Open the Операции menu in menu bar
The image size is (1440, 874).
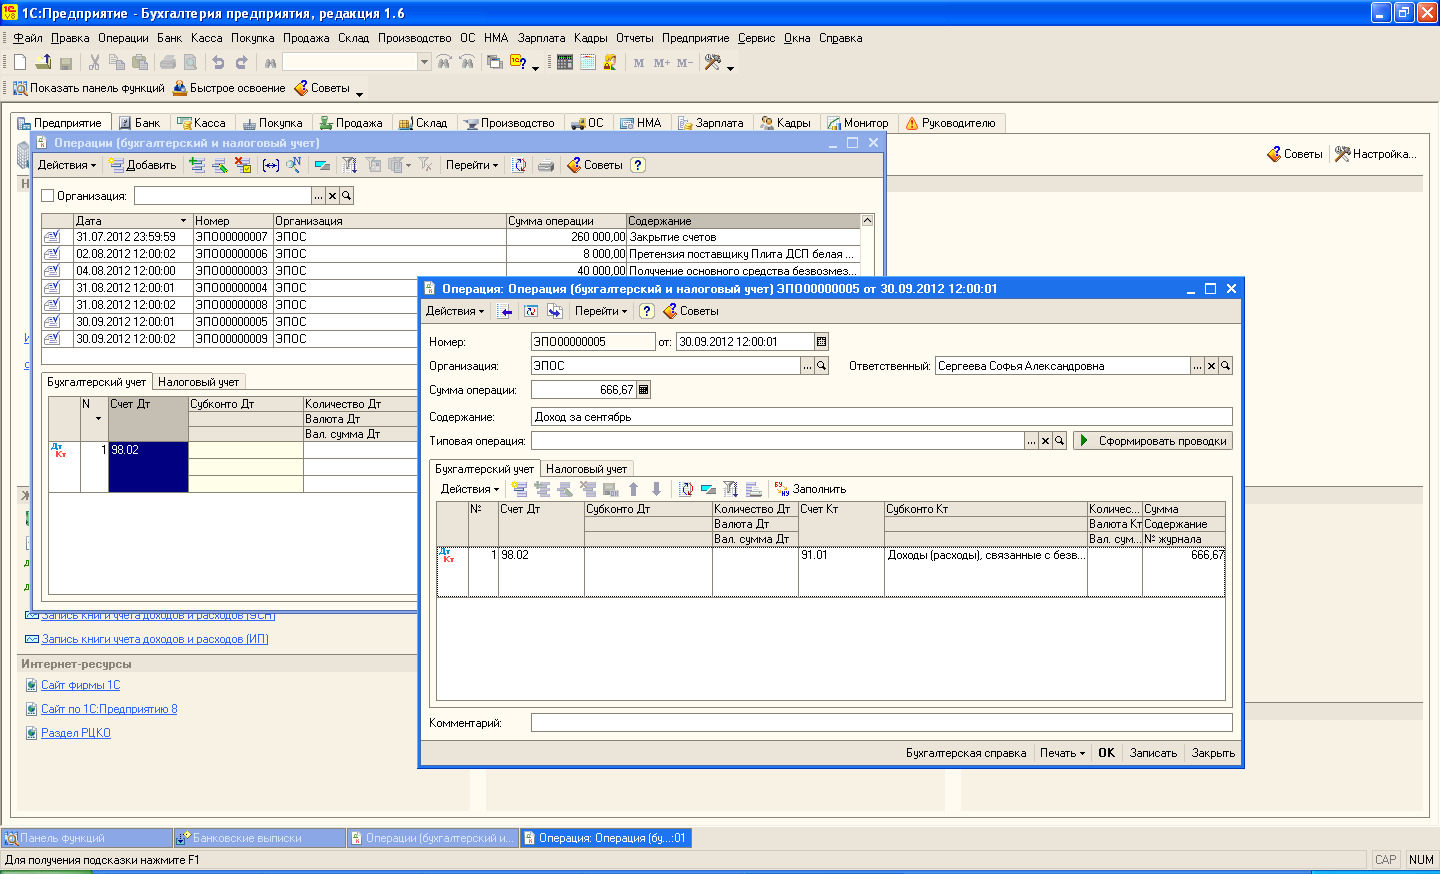tap(123, 38)
